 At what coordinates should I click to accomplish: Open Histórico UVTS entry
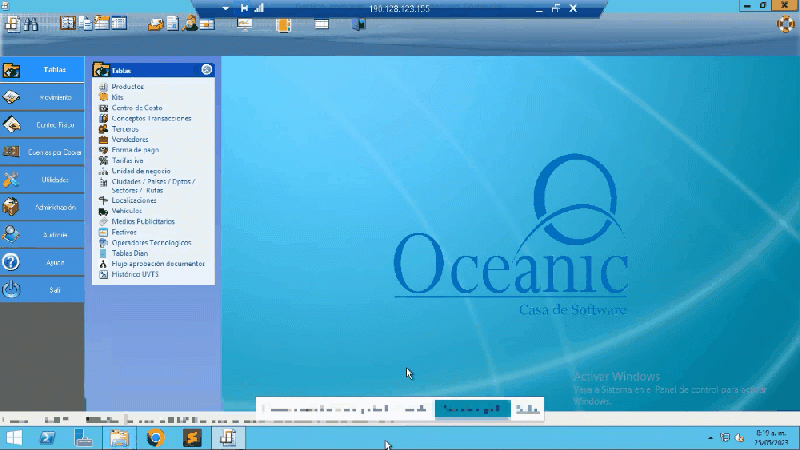[135, 273]
